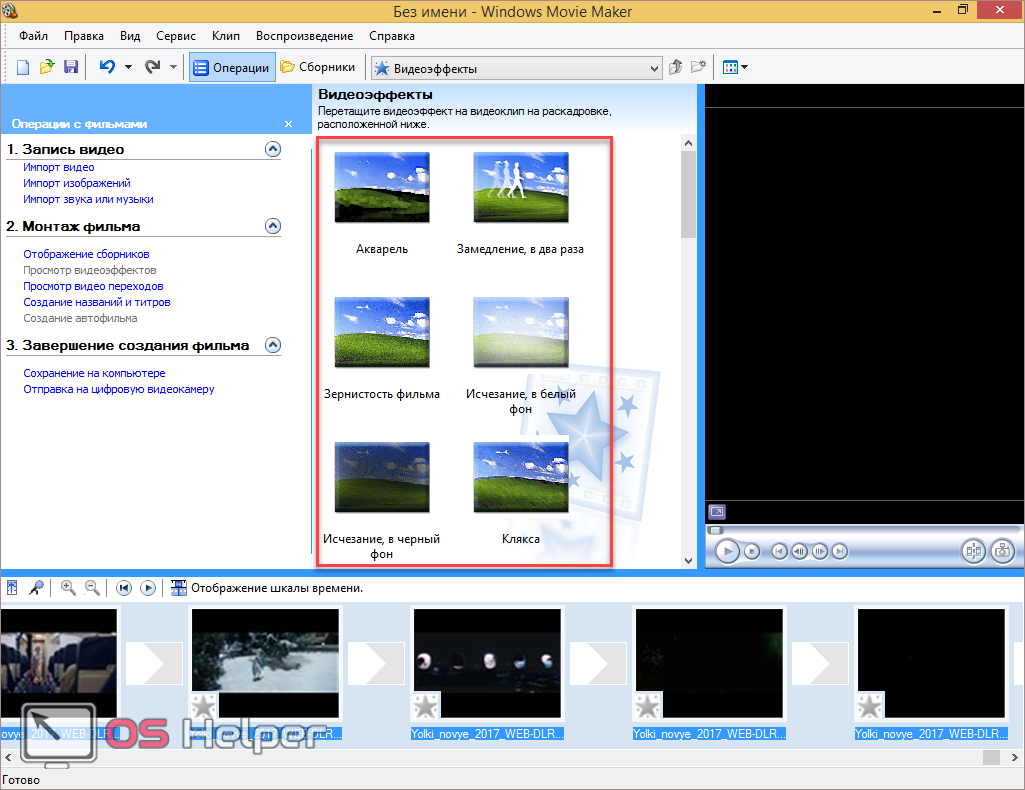This screenshot has height=790, width=1025.
Task: Click Сохранение на компьютере link
Action: click(95, 373)
